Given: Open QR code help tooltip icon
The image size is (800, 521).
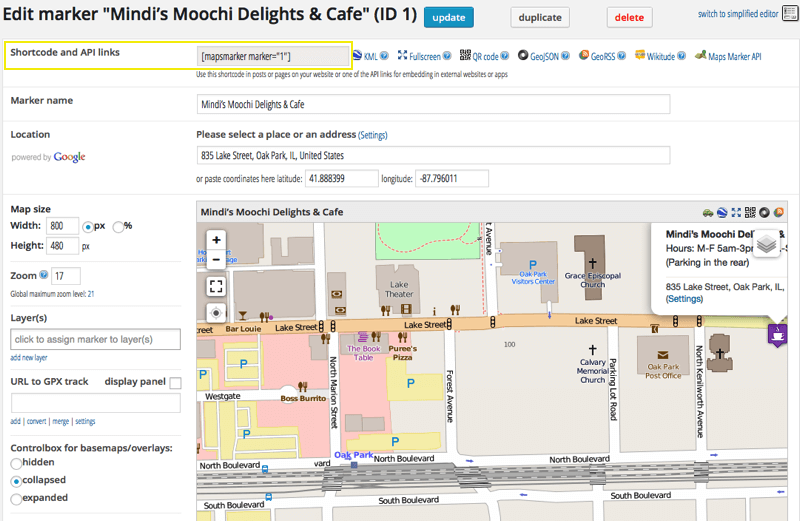Looking at the screenshot, I should click(x=505, y=56).
